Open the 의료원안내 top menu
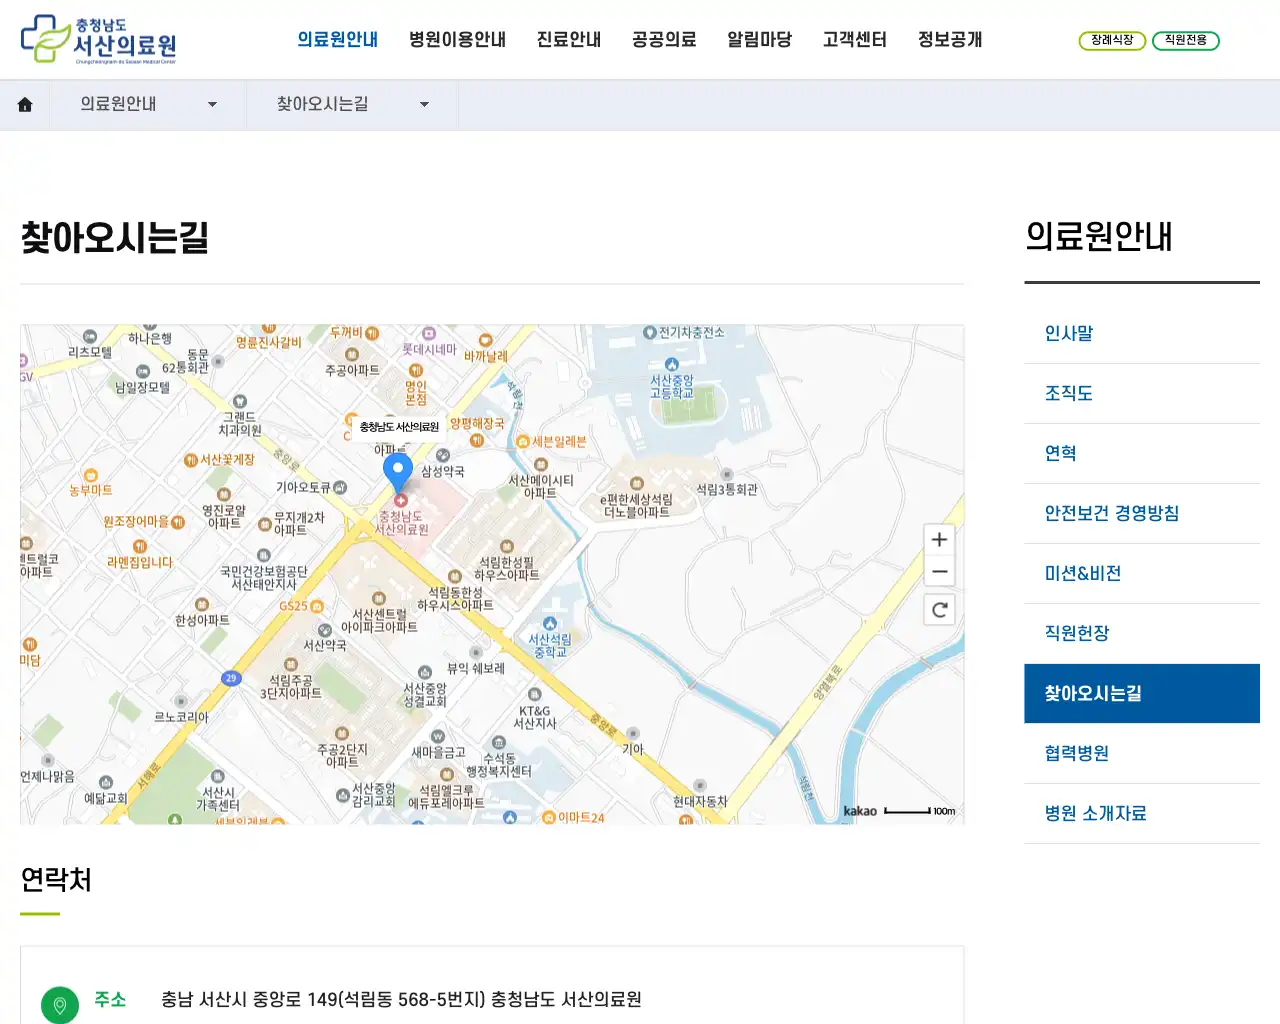Screen dimensions: 1280x1024 coord(338,40)
